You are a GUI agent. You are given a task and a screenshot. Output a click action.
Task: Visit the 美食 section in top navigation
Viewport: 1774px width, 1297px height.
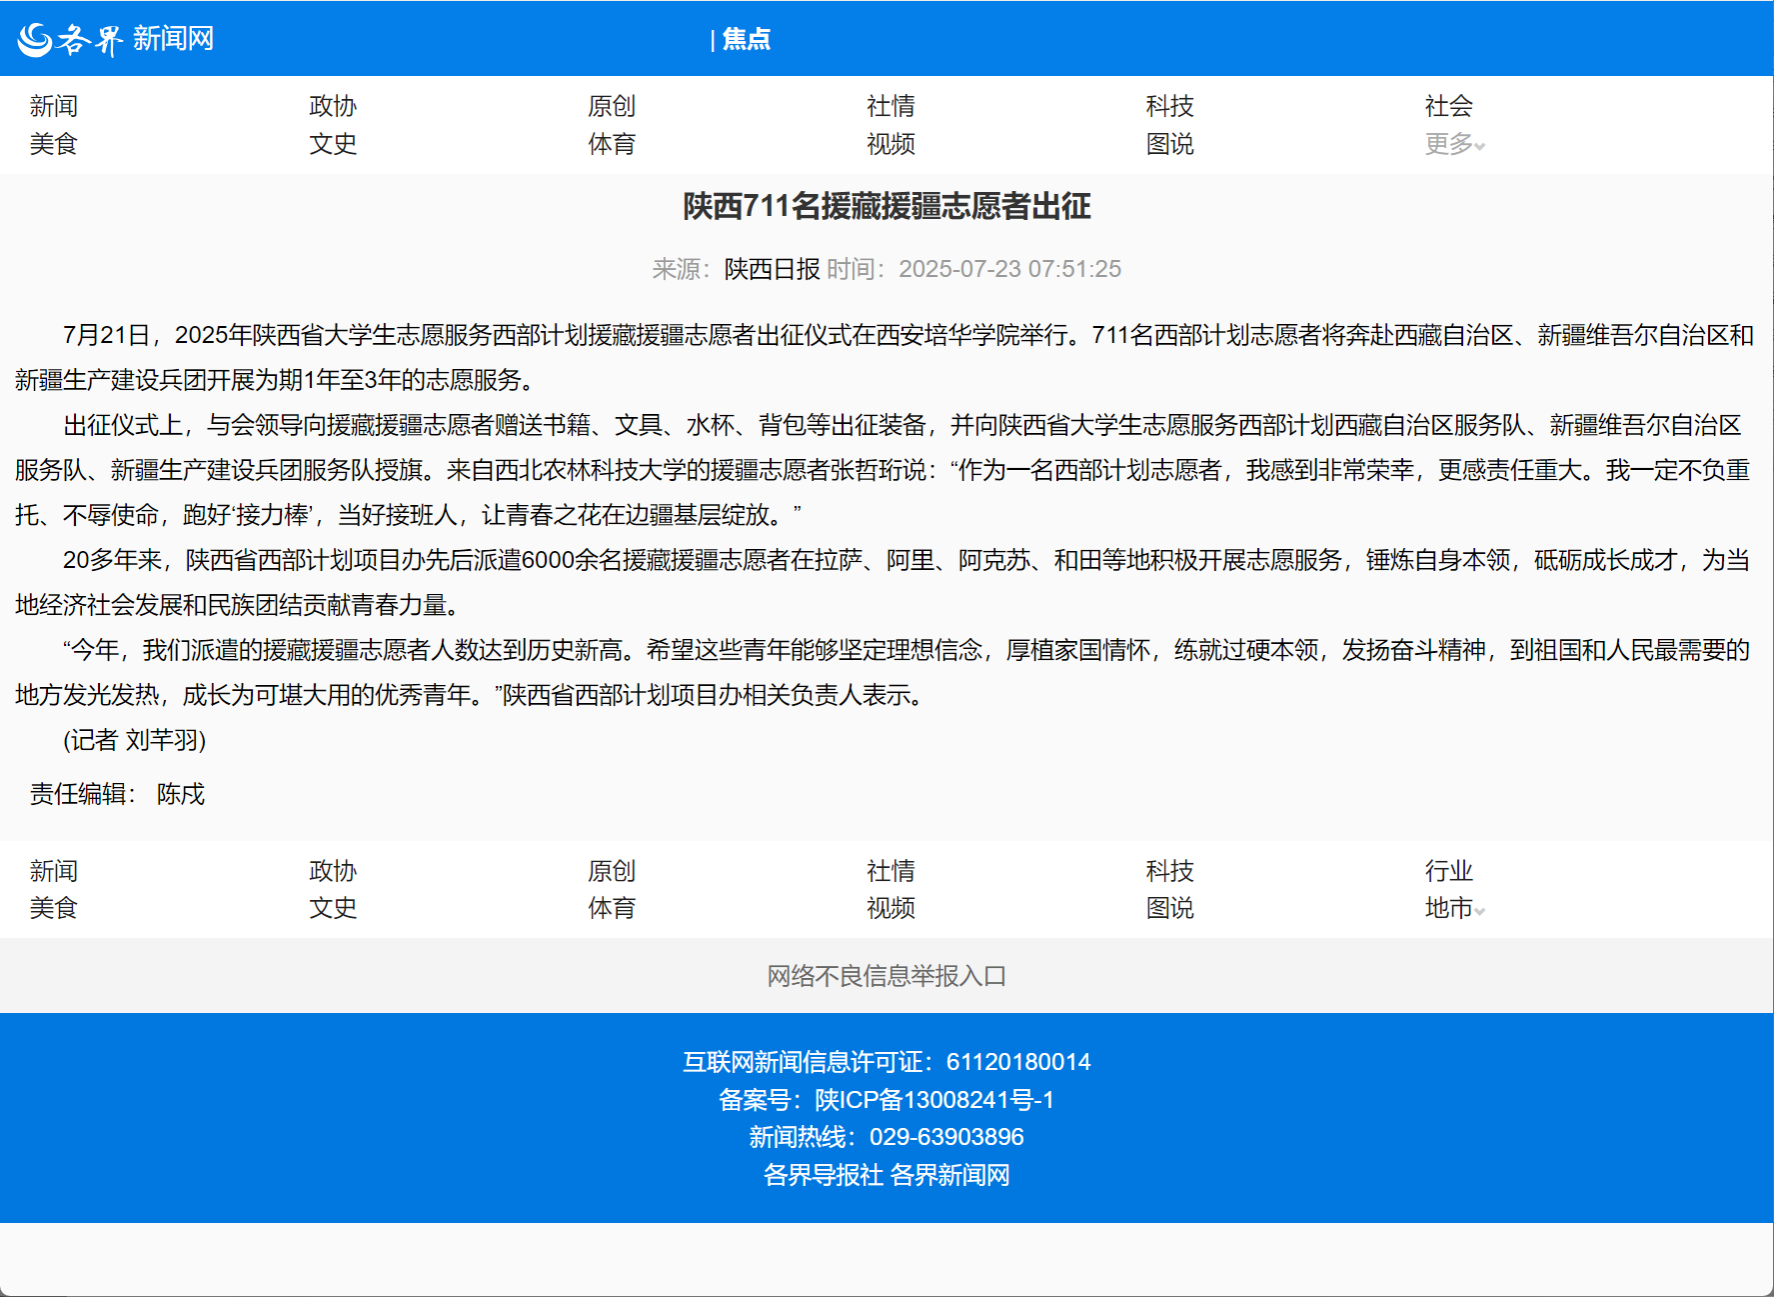tap(54, 144)
